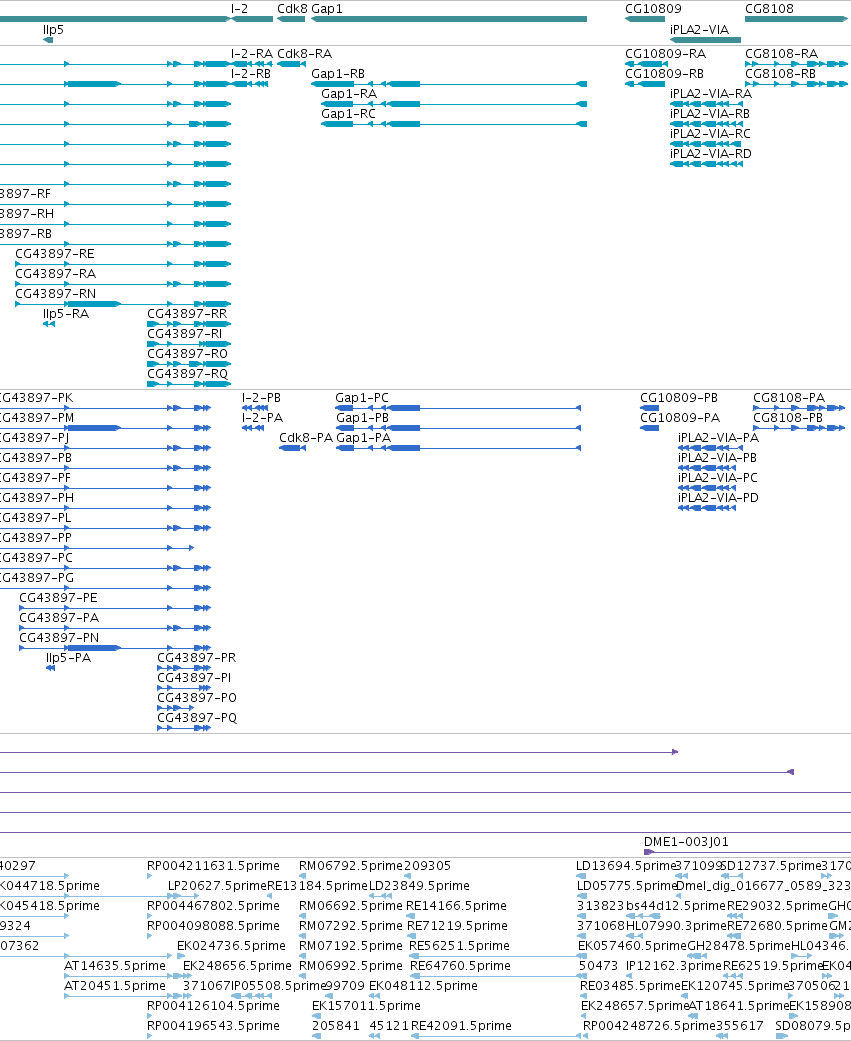Select transcript I-2-RB label
This screenshot has width=851, height=1041.
point(251,74)
